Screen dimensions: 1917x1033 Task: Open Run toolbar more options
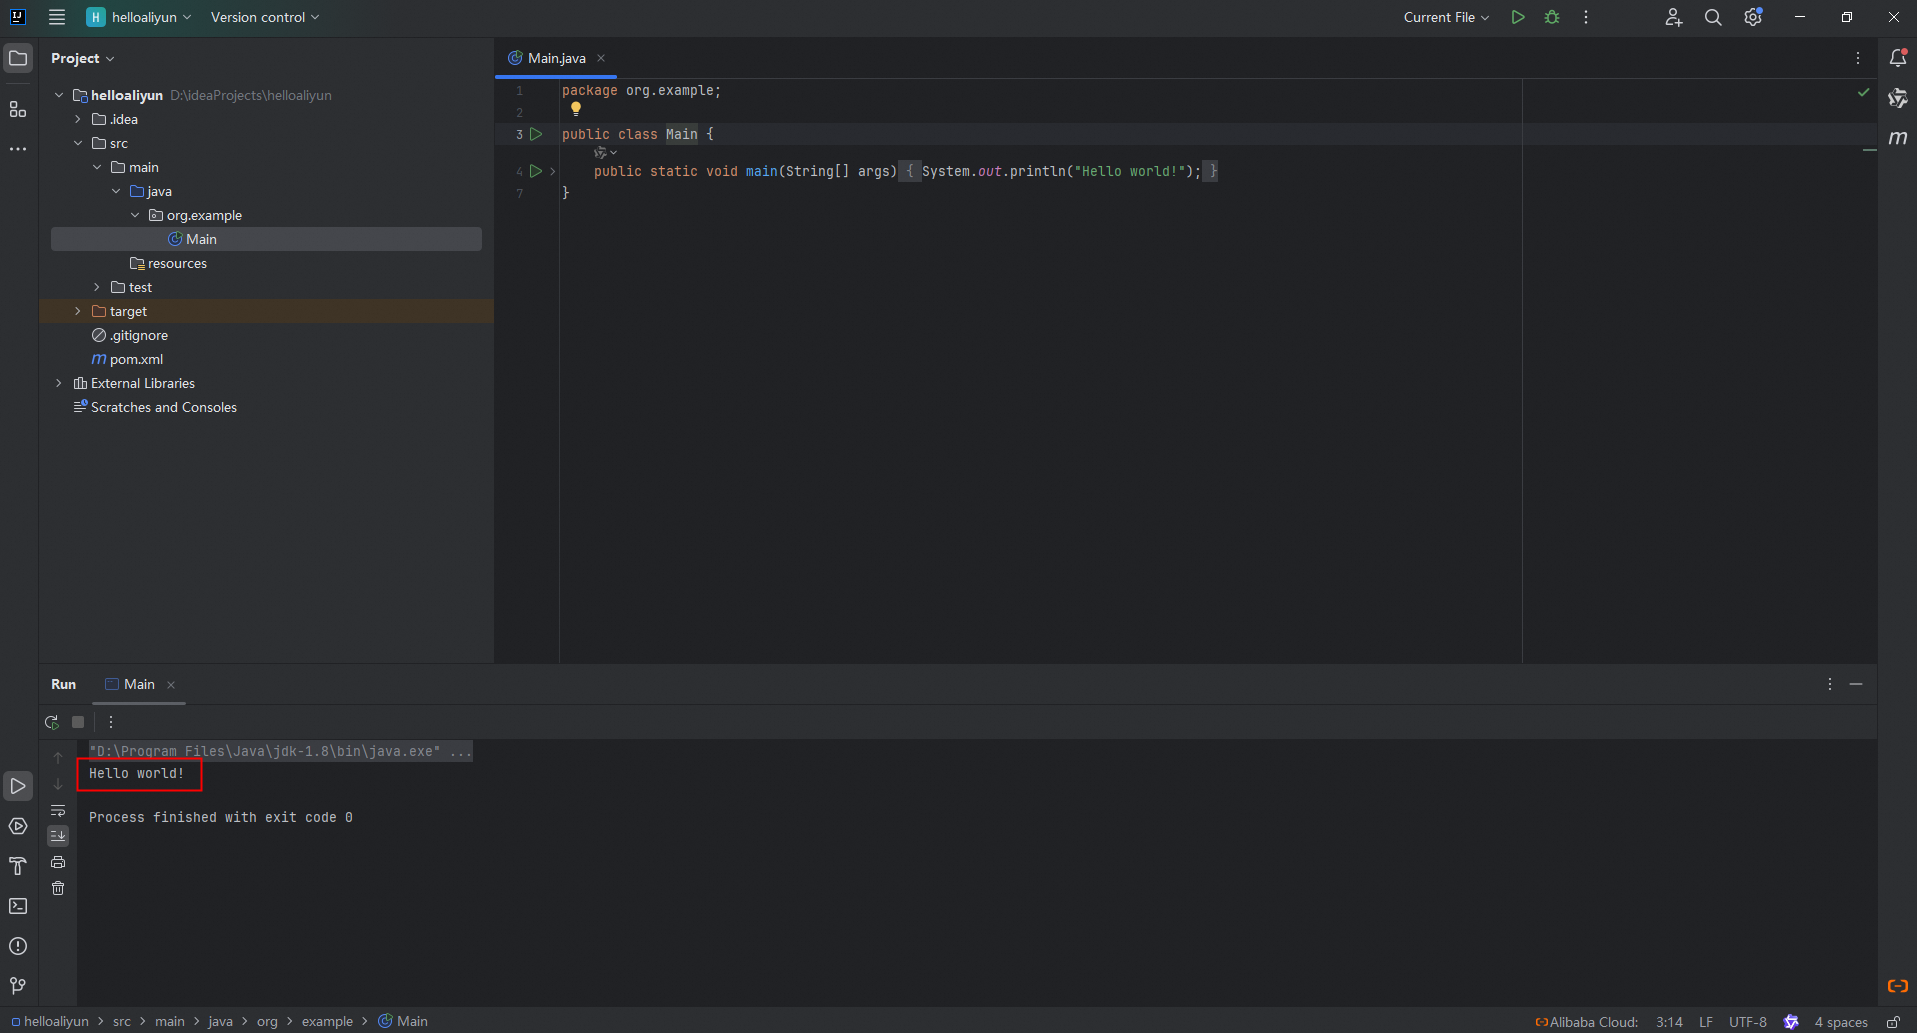111,722
